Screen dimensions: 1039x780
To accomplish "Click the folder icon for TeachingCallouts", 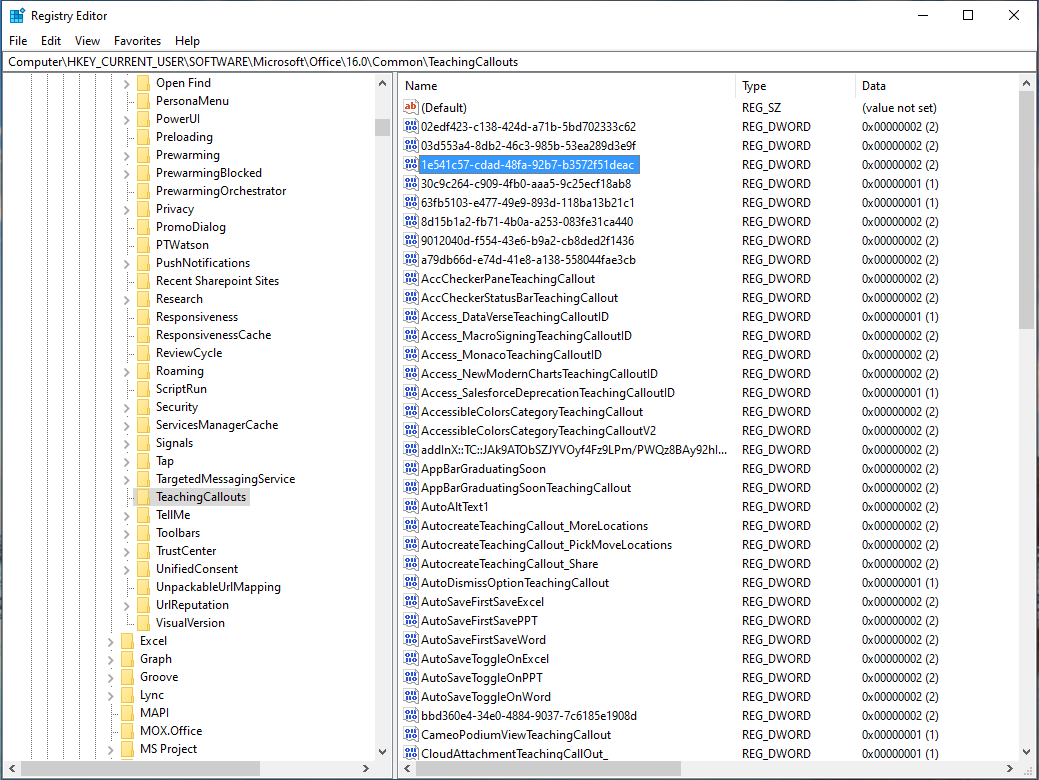I will coord(143,497).
